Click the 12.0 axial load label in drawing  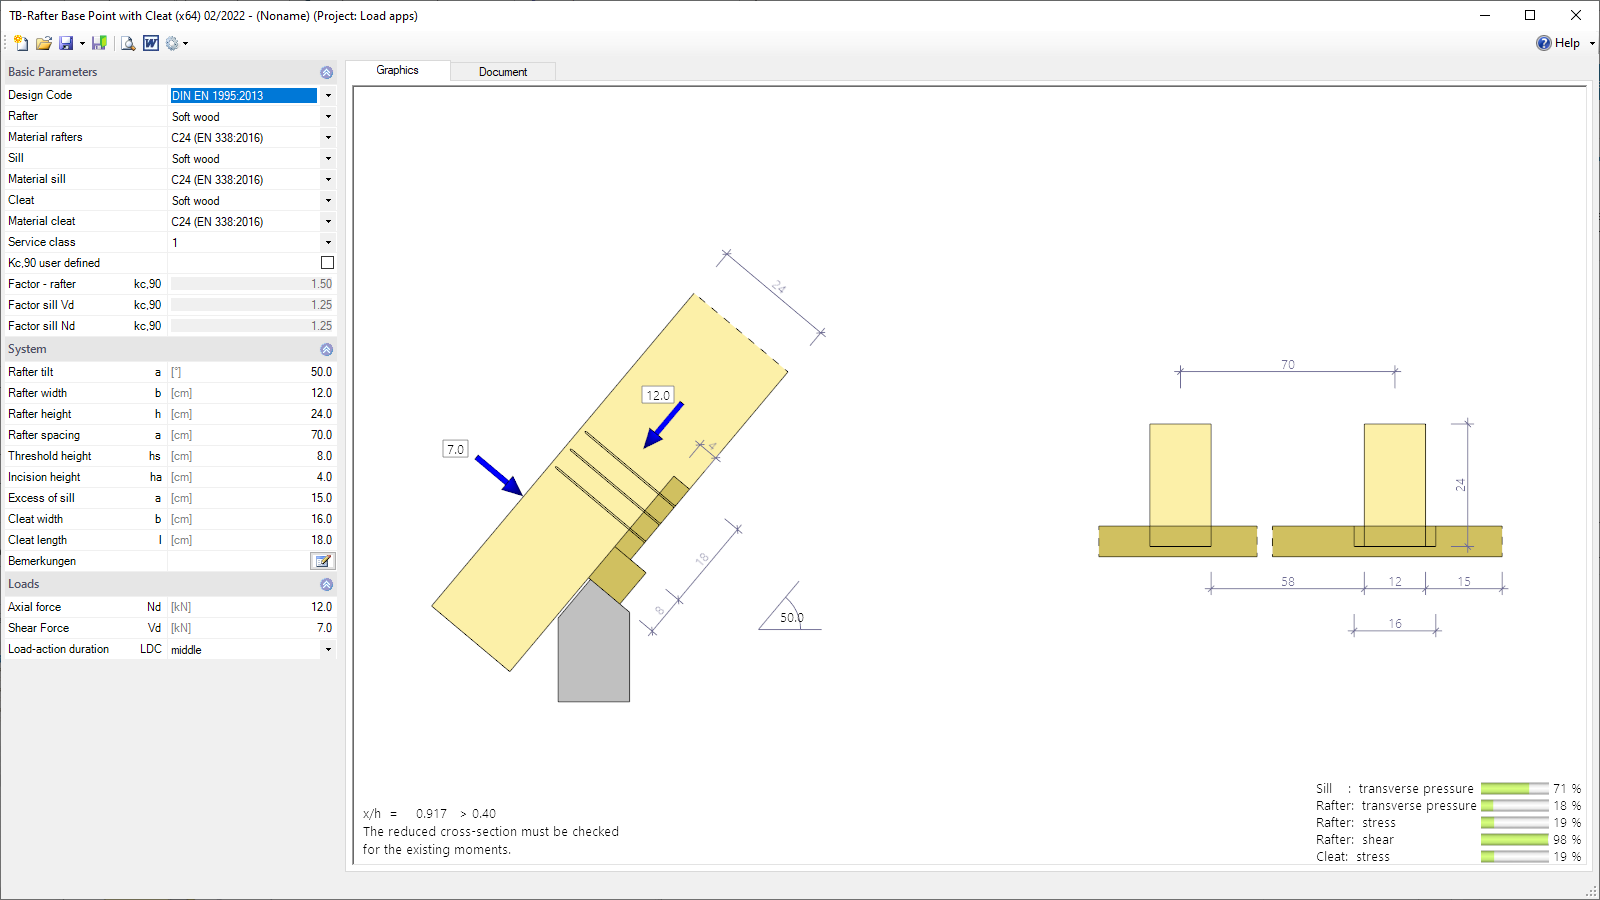(658, 395)
